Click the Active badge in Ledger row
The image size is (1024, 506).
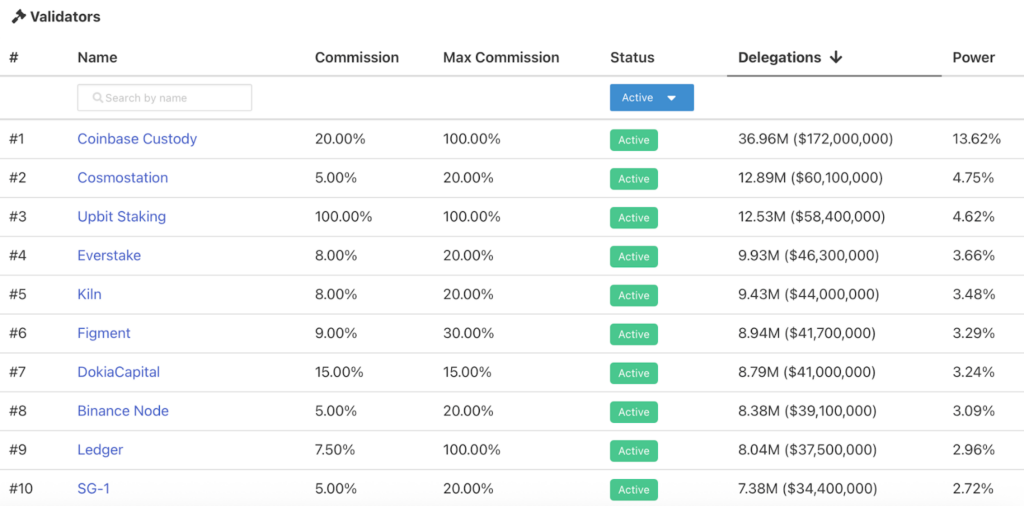(633, 451)
